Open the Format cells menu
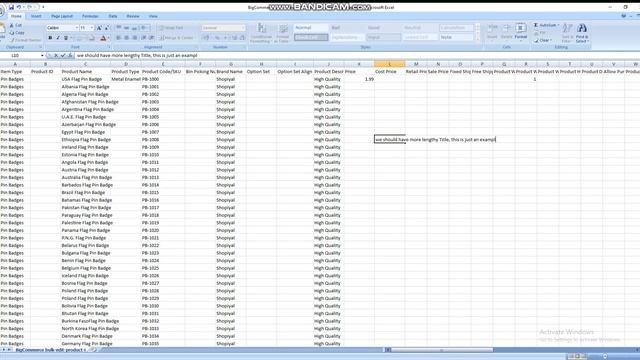 520,32
